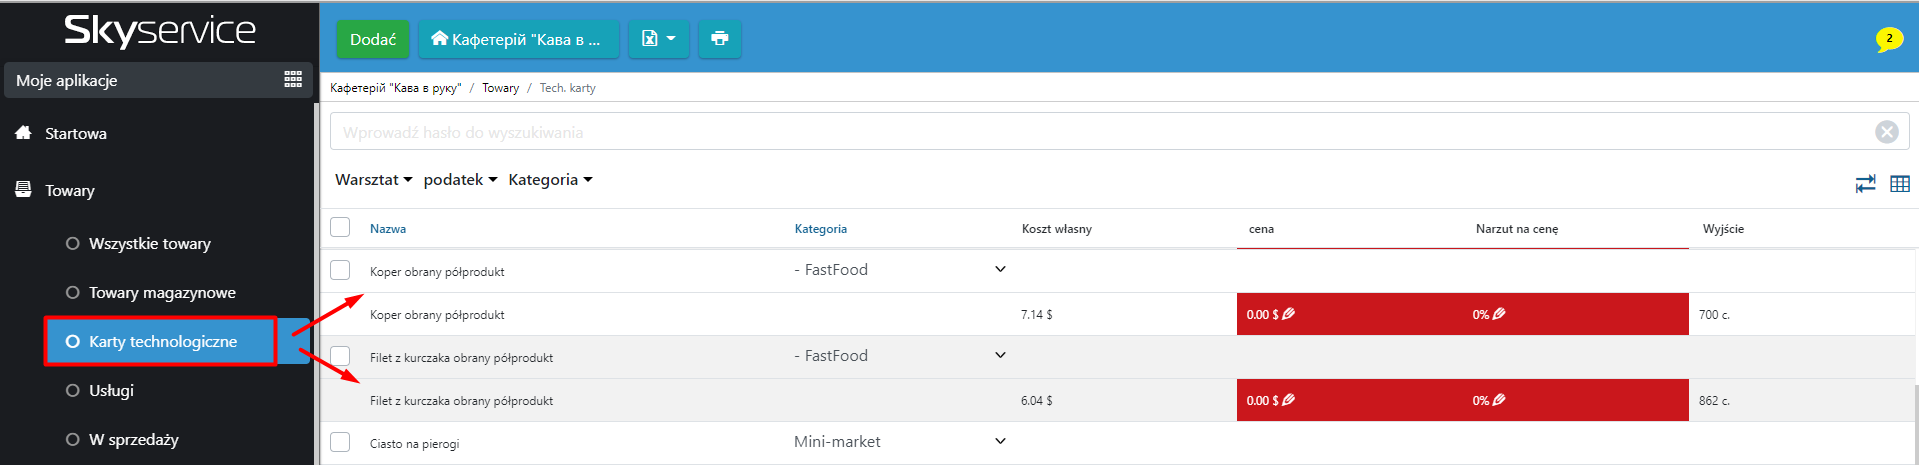Viewport: 1919px width, 465px height.
Task: Edit markup pencil for Filet z kurczaka
Action: [x=1499, y=400]
